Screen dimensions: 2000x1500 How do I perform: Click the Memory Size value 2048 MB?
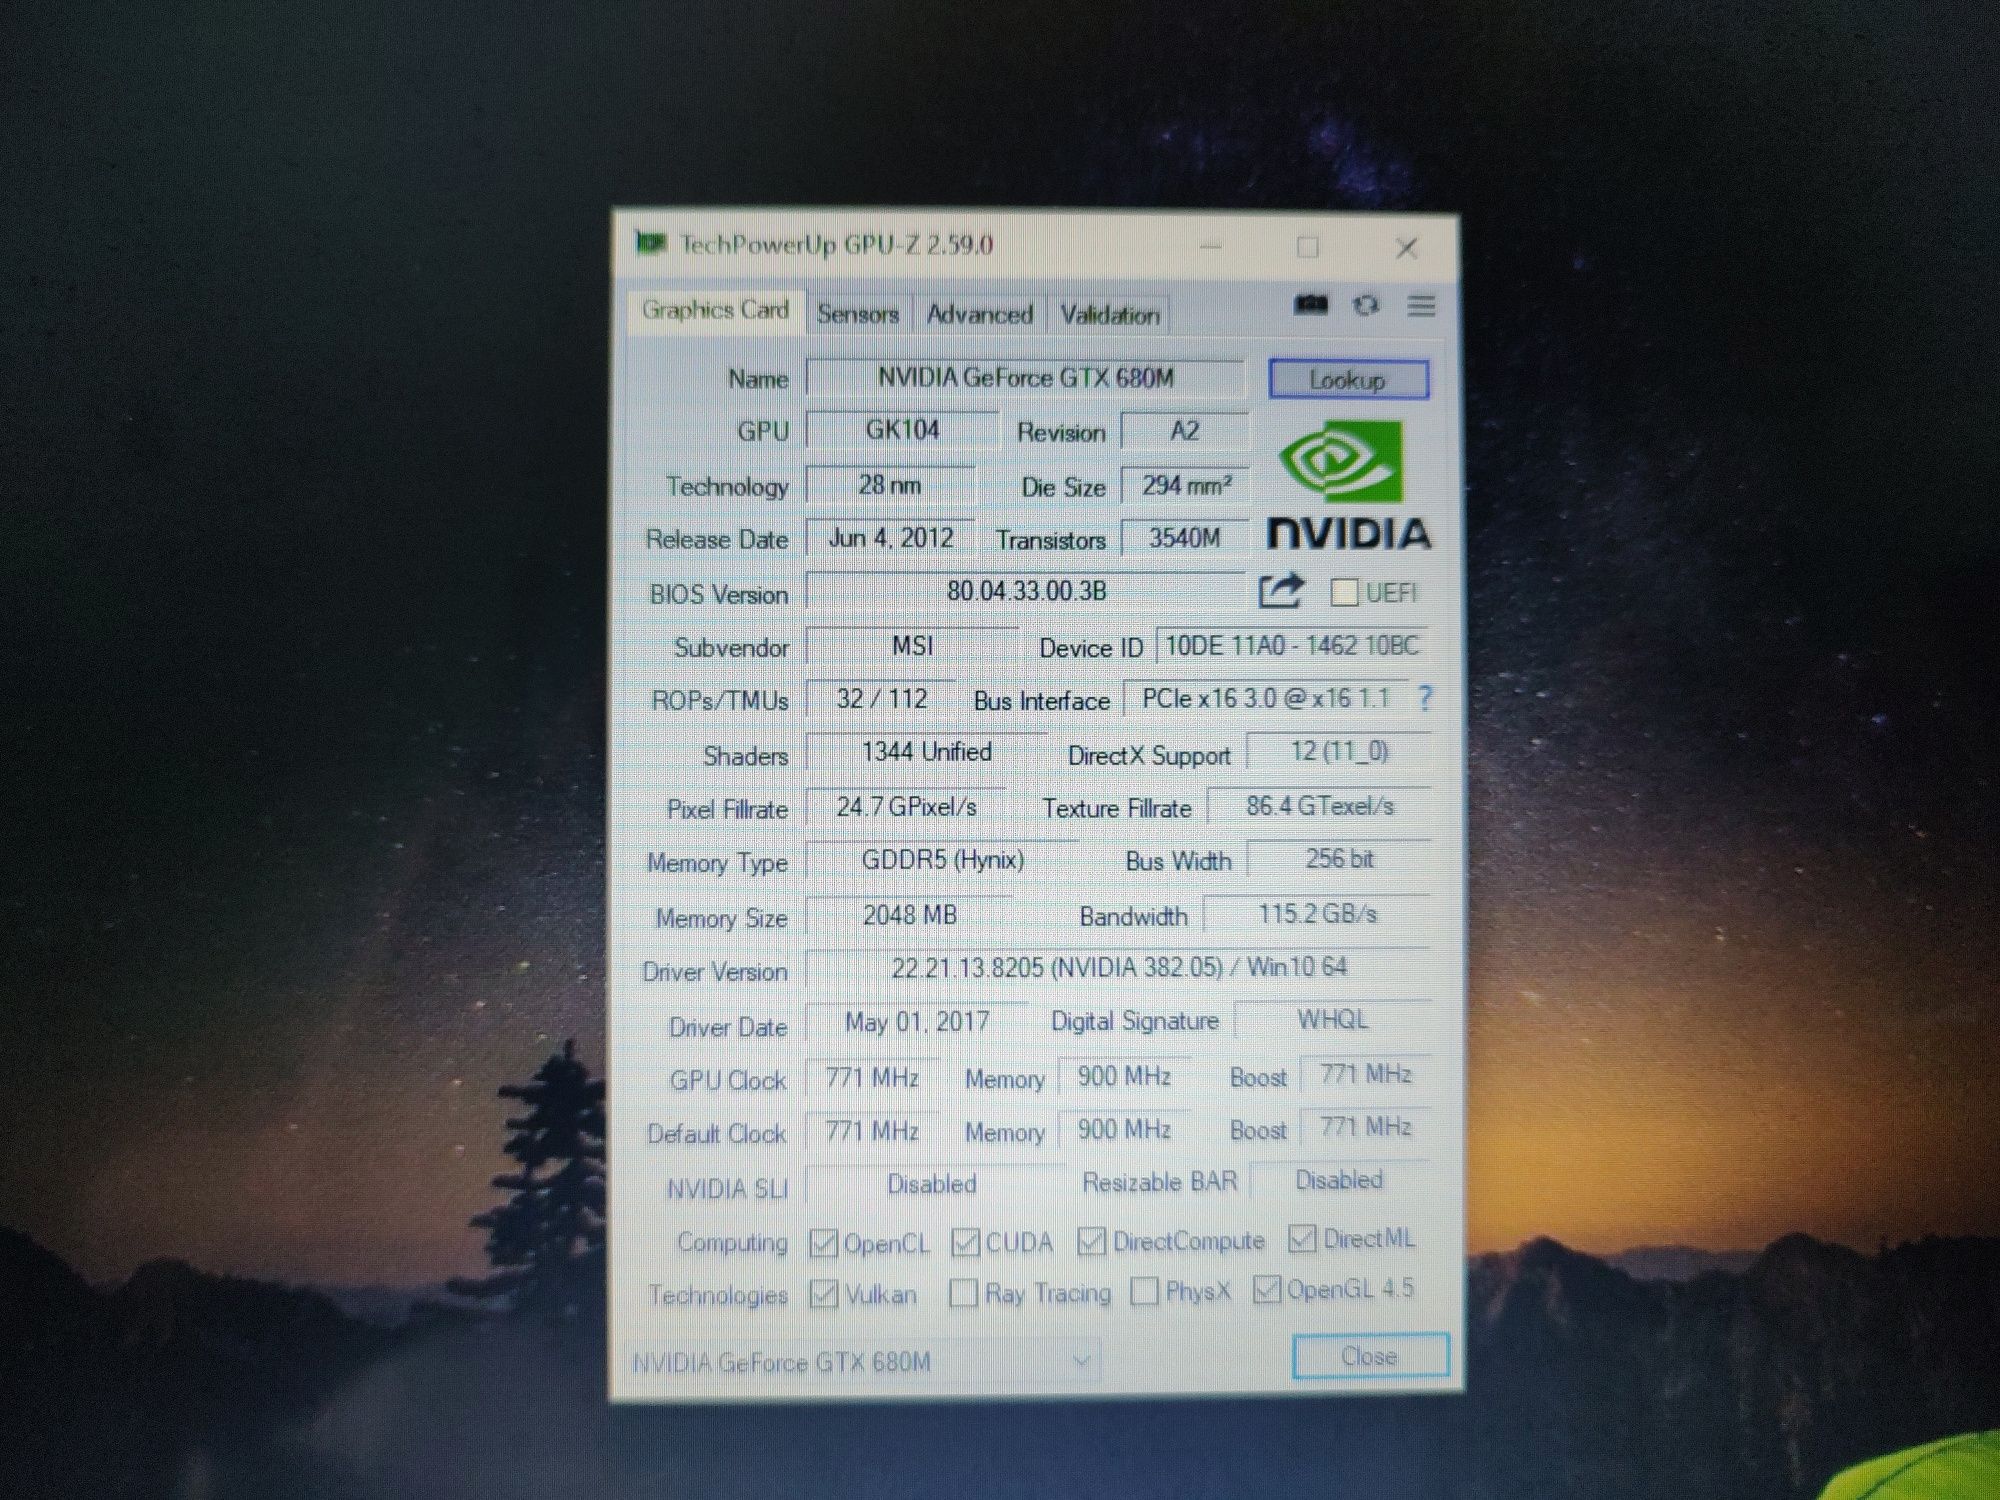coord(909,915)
